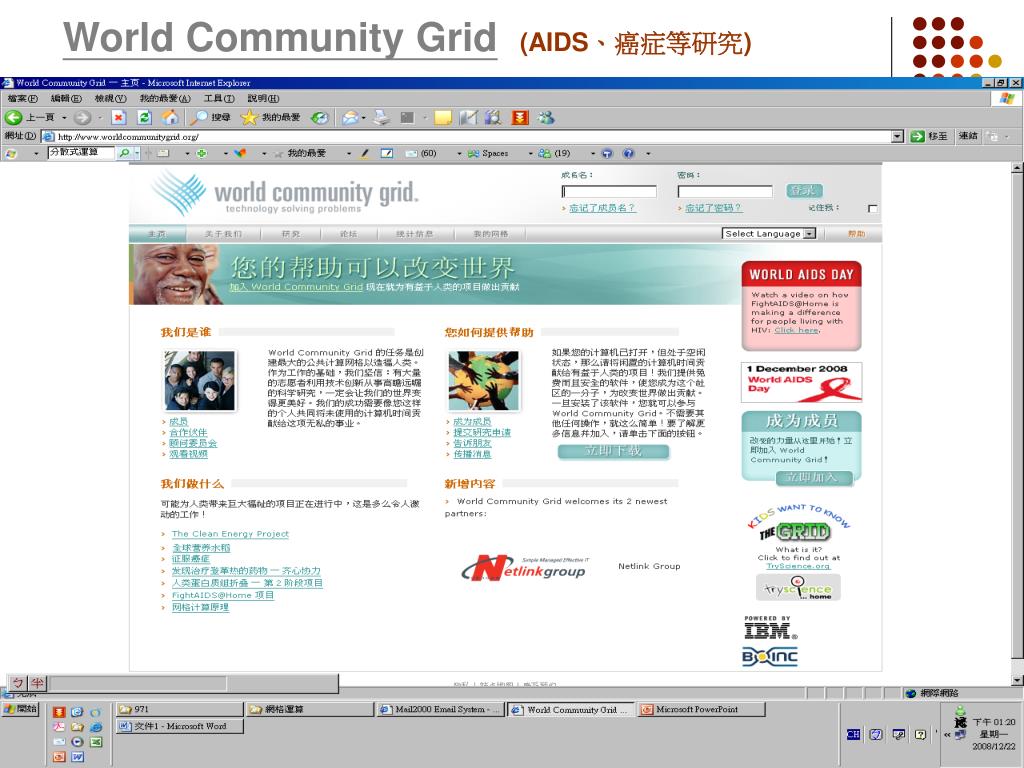The width and height of the screenshot is (1024, 768).
Task: Click the member name input field
Action: pyautogui.click(x=609, y=191)
